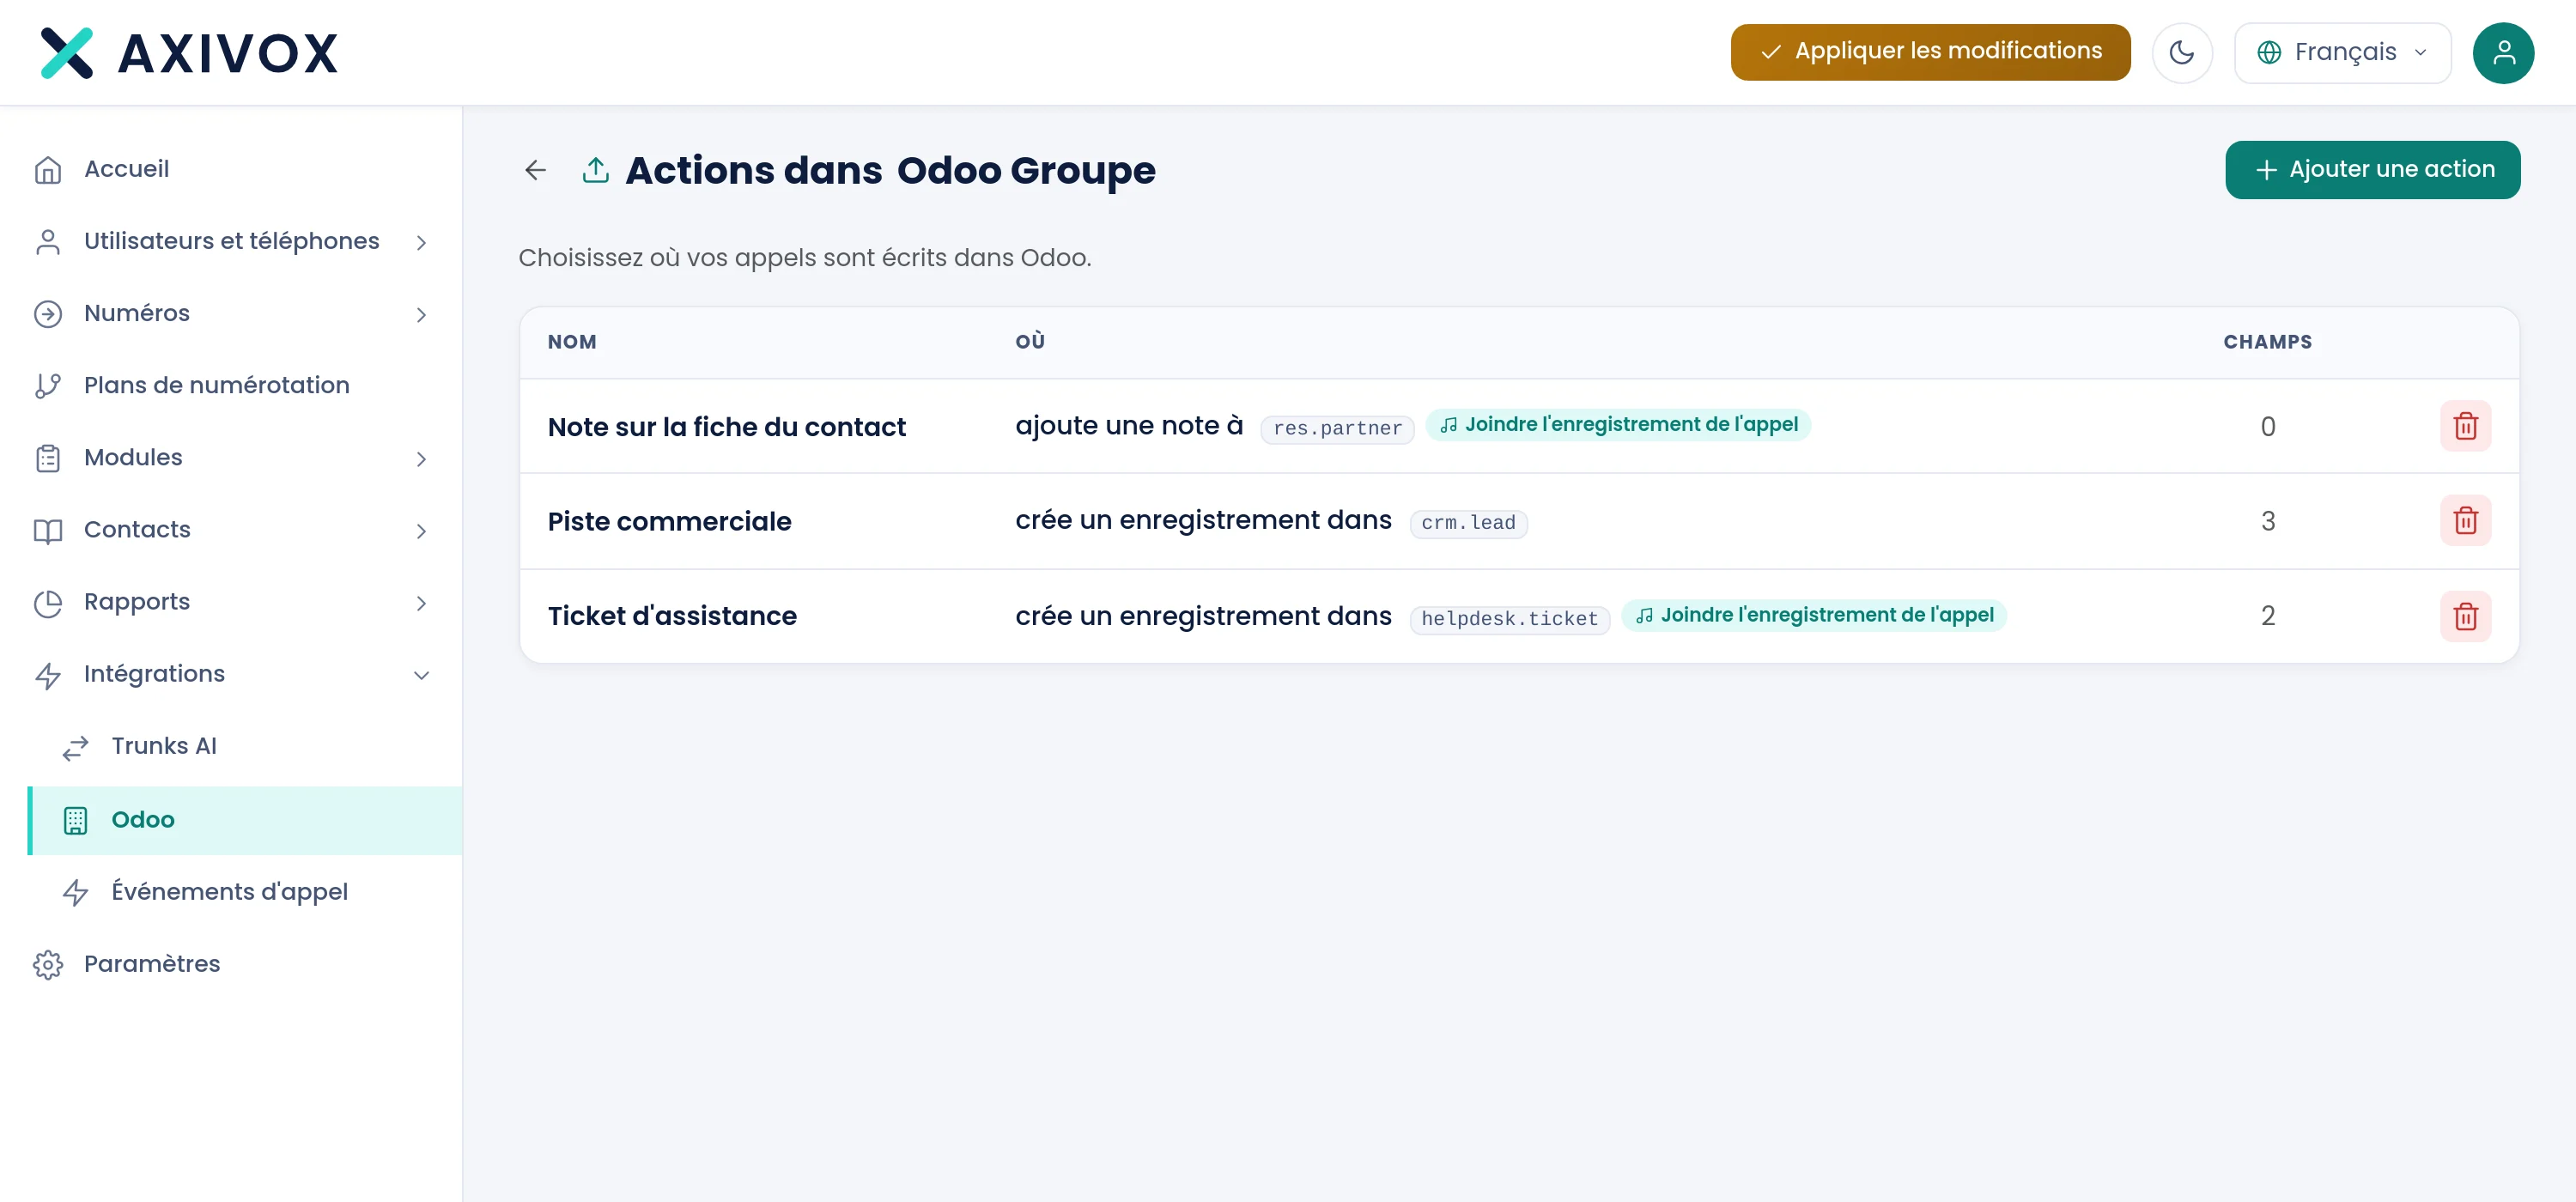
Task: Click Joindre l'enregistrement badge on helpdesk.ticket row
Action: (x=1814, y=614)
